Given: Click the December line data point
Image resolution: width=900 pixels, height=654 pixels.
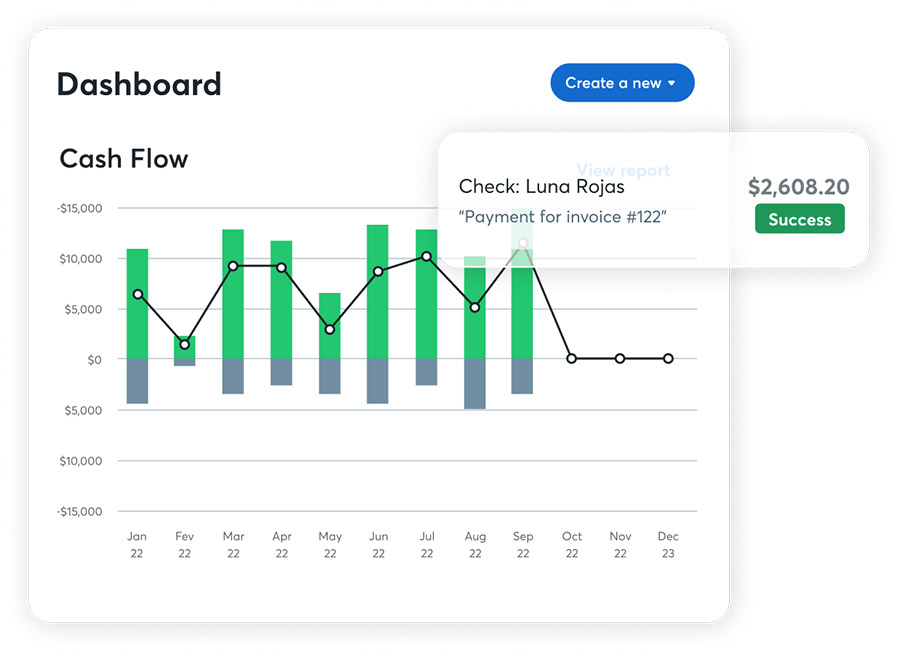Looking at the screenshot, I should (668, 358).
